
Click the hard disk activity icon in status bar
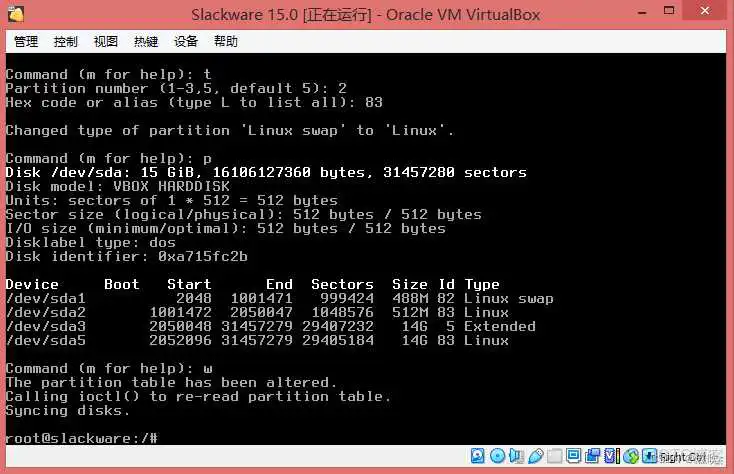pyautogui.click(x=477, y=456)
